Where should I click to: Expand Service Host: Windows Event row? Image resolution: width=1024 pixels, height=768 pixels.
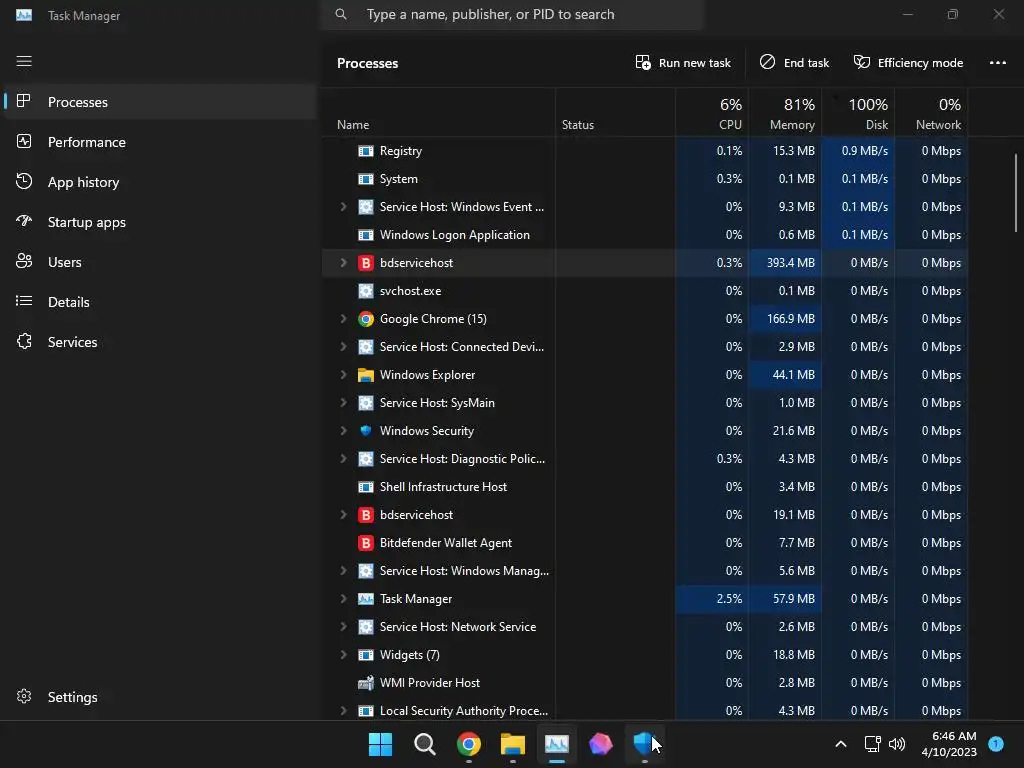click(x=344, y=206)
